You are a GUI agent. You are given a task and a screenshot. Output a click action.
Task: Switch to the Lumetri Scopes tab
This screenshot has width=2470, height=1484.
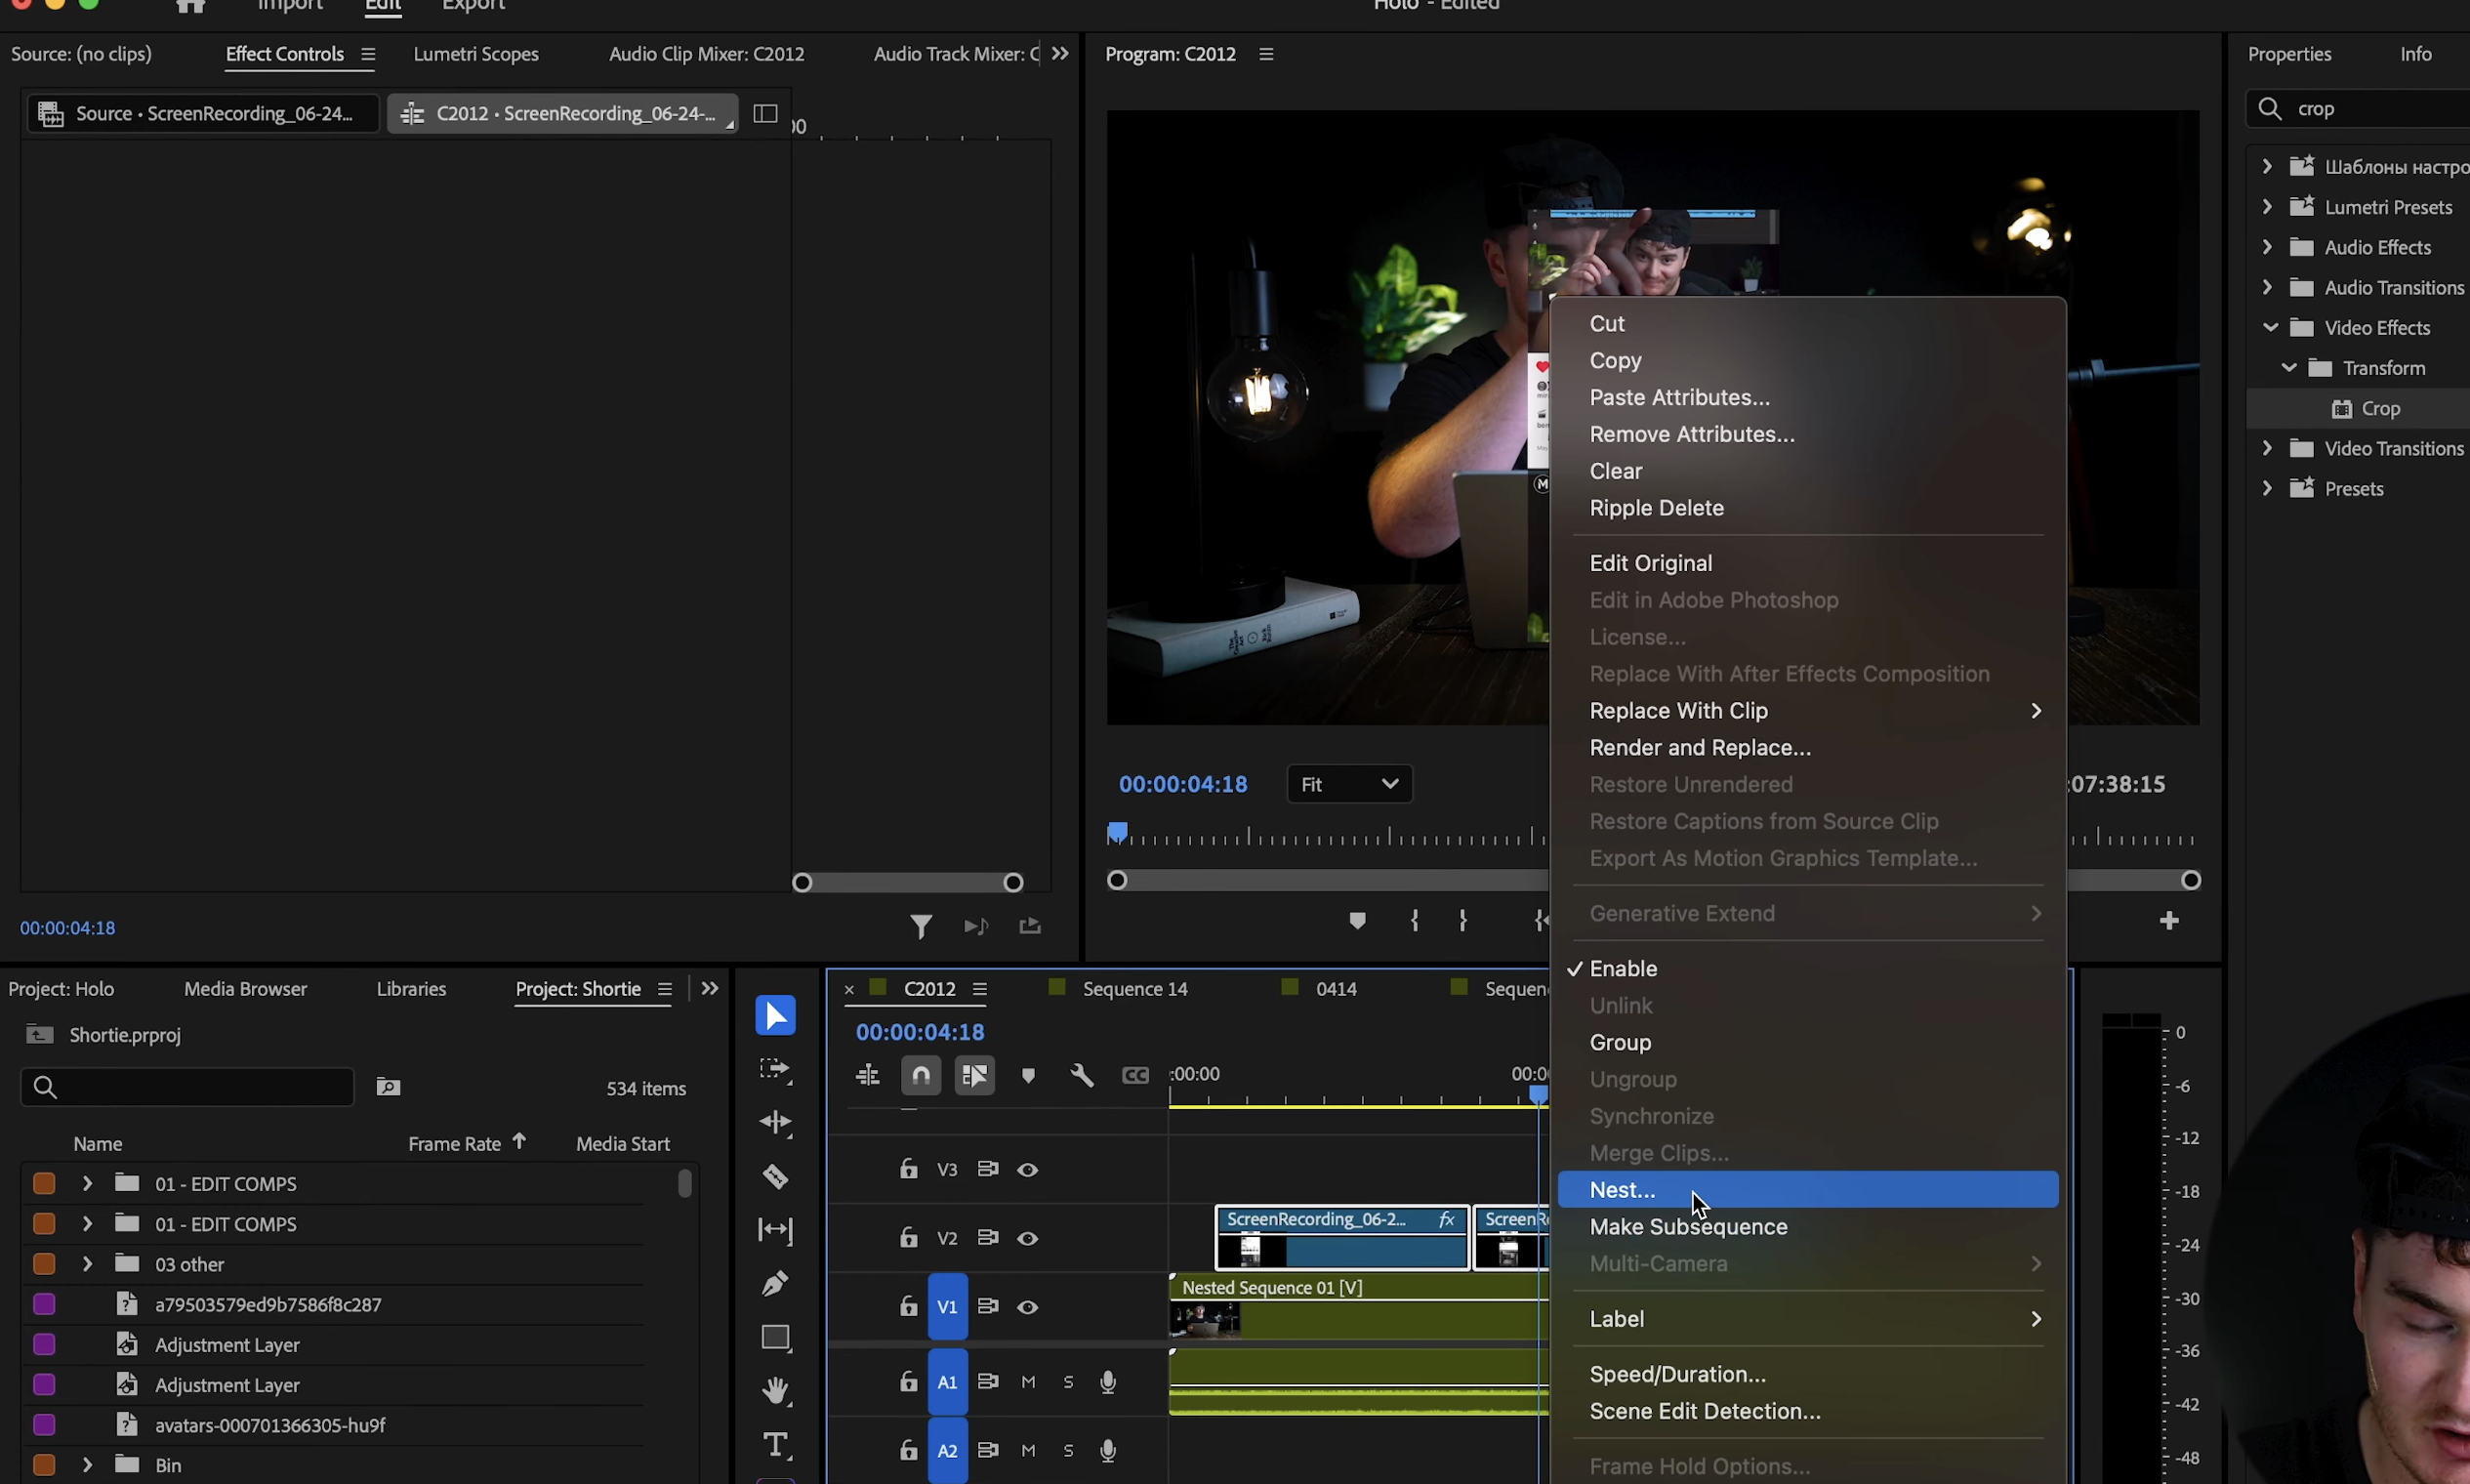point(476,54)
